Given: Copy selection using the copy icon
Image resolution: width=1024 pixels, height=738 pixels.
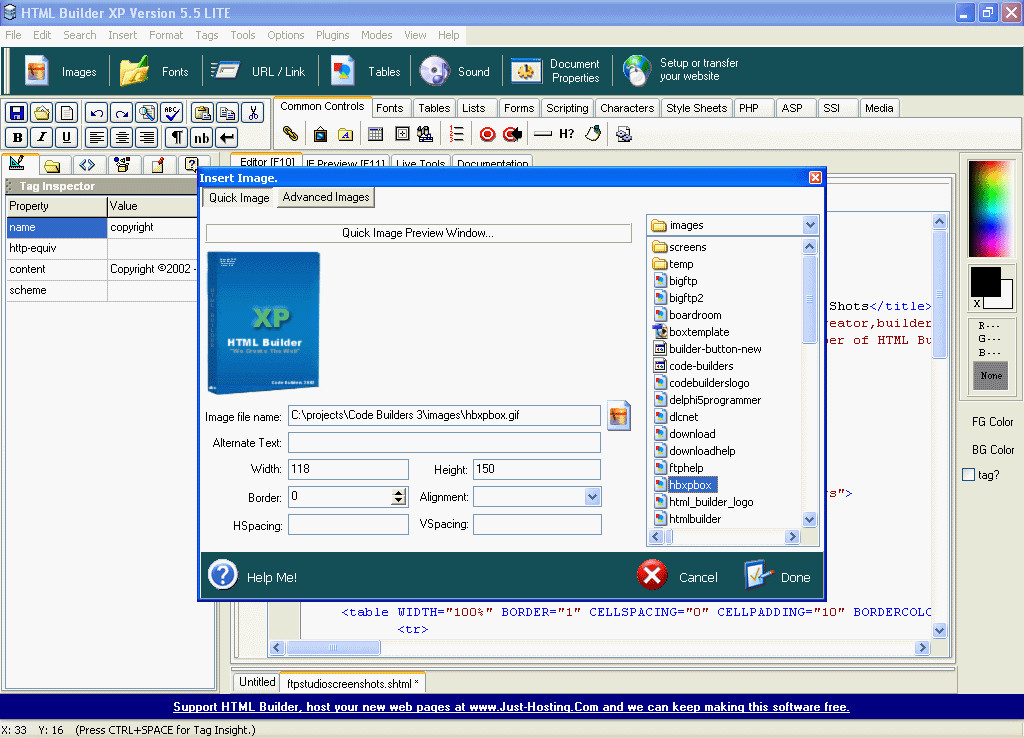Looking at the screenshot, I should (x=227, y=113).
